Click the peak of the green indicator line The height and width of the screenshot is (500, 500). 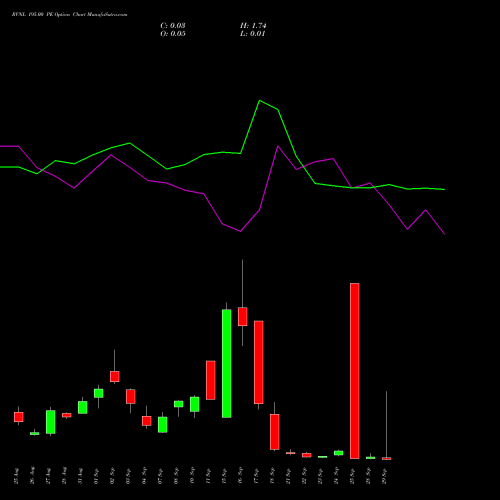pos(260,100)
